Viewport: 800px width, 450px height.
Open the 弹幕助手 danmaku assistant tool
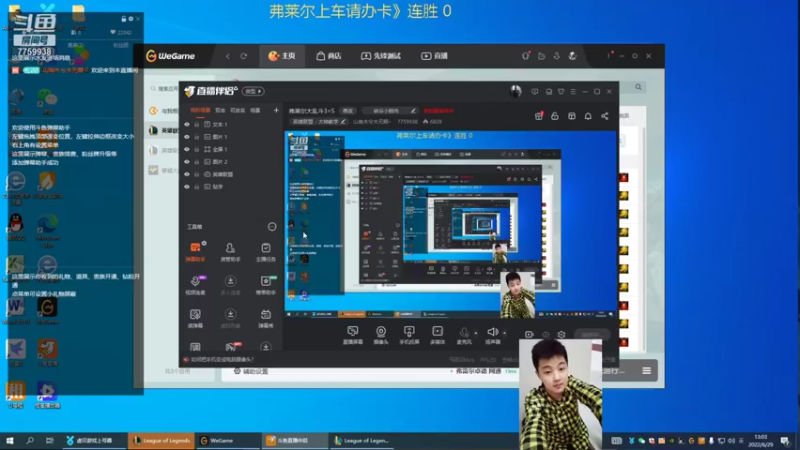(x=195, y=252)
